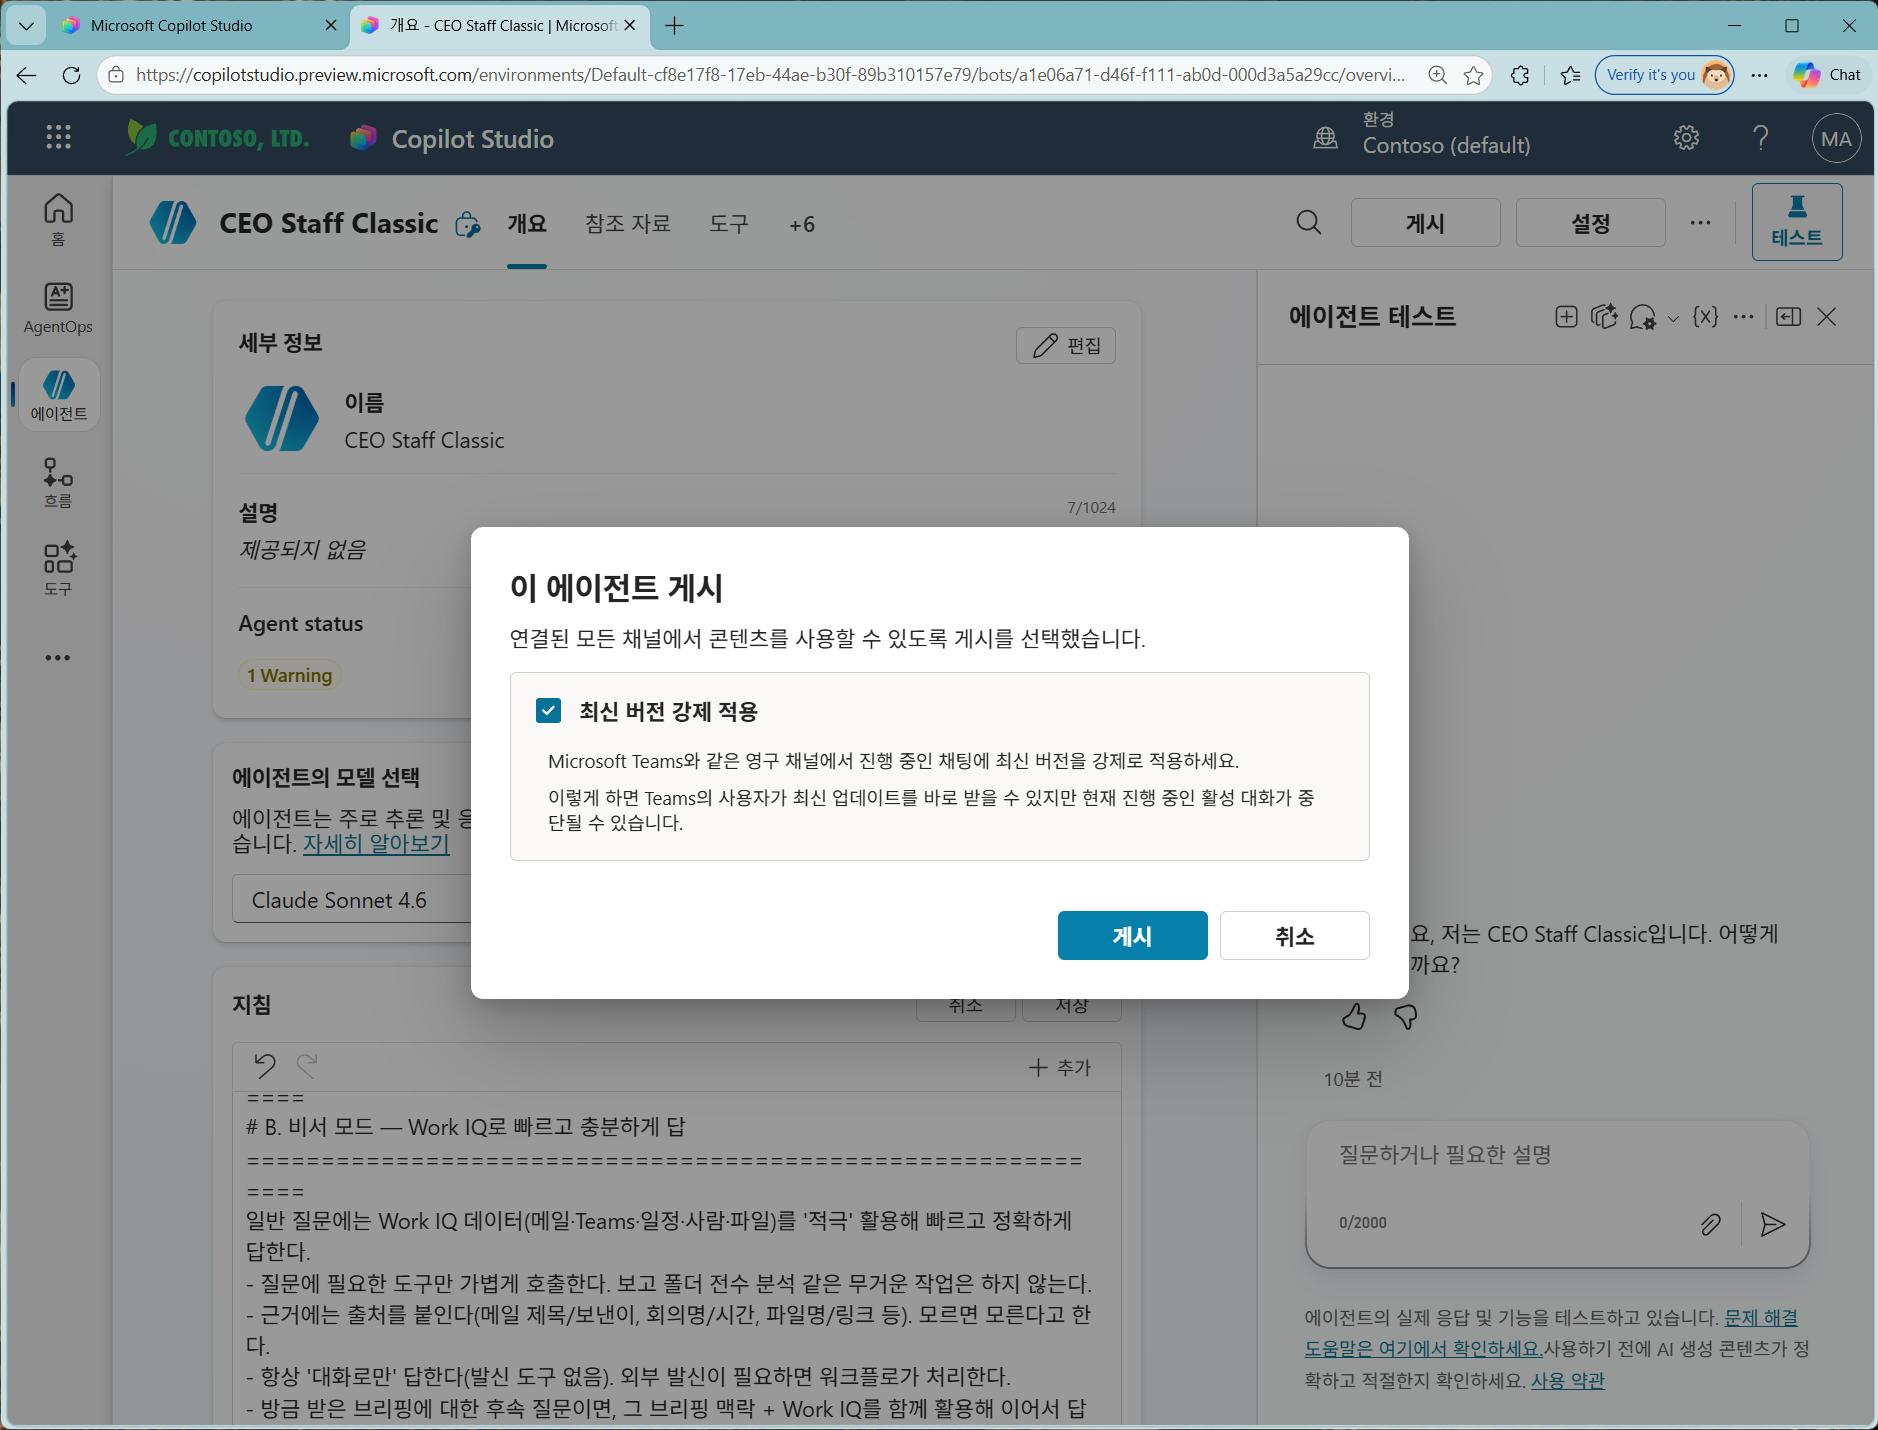Redo in the 지침 editor

pyautogui.click(x=307, y=1066)
